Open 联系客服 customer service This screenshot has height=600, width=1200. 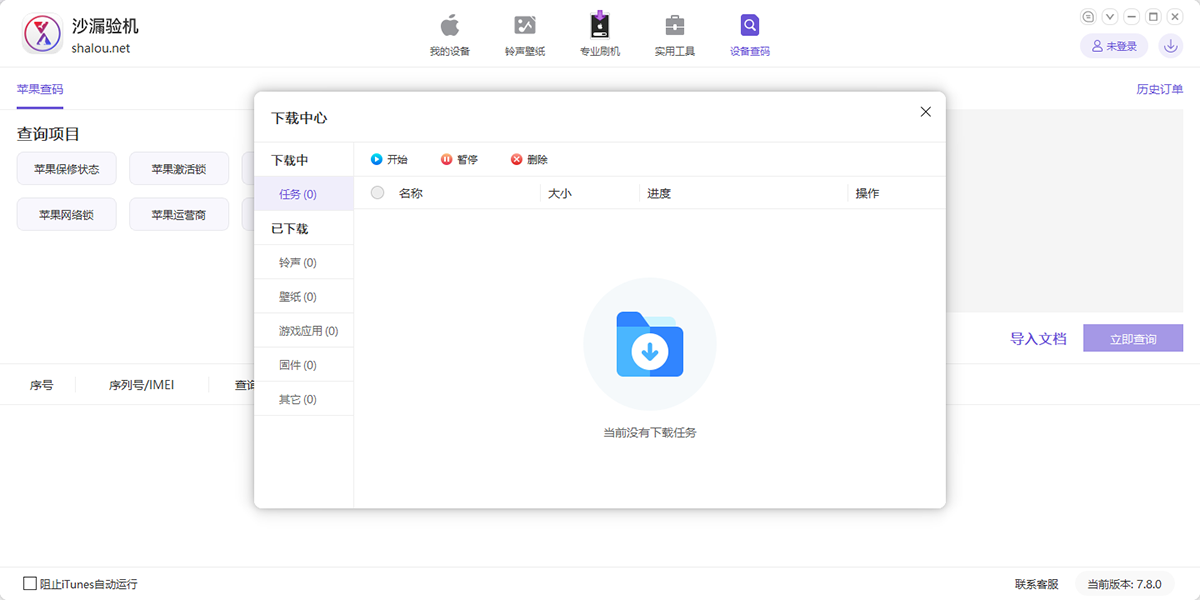point(1037,584)
